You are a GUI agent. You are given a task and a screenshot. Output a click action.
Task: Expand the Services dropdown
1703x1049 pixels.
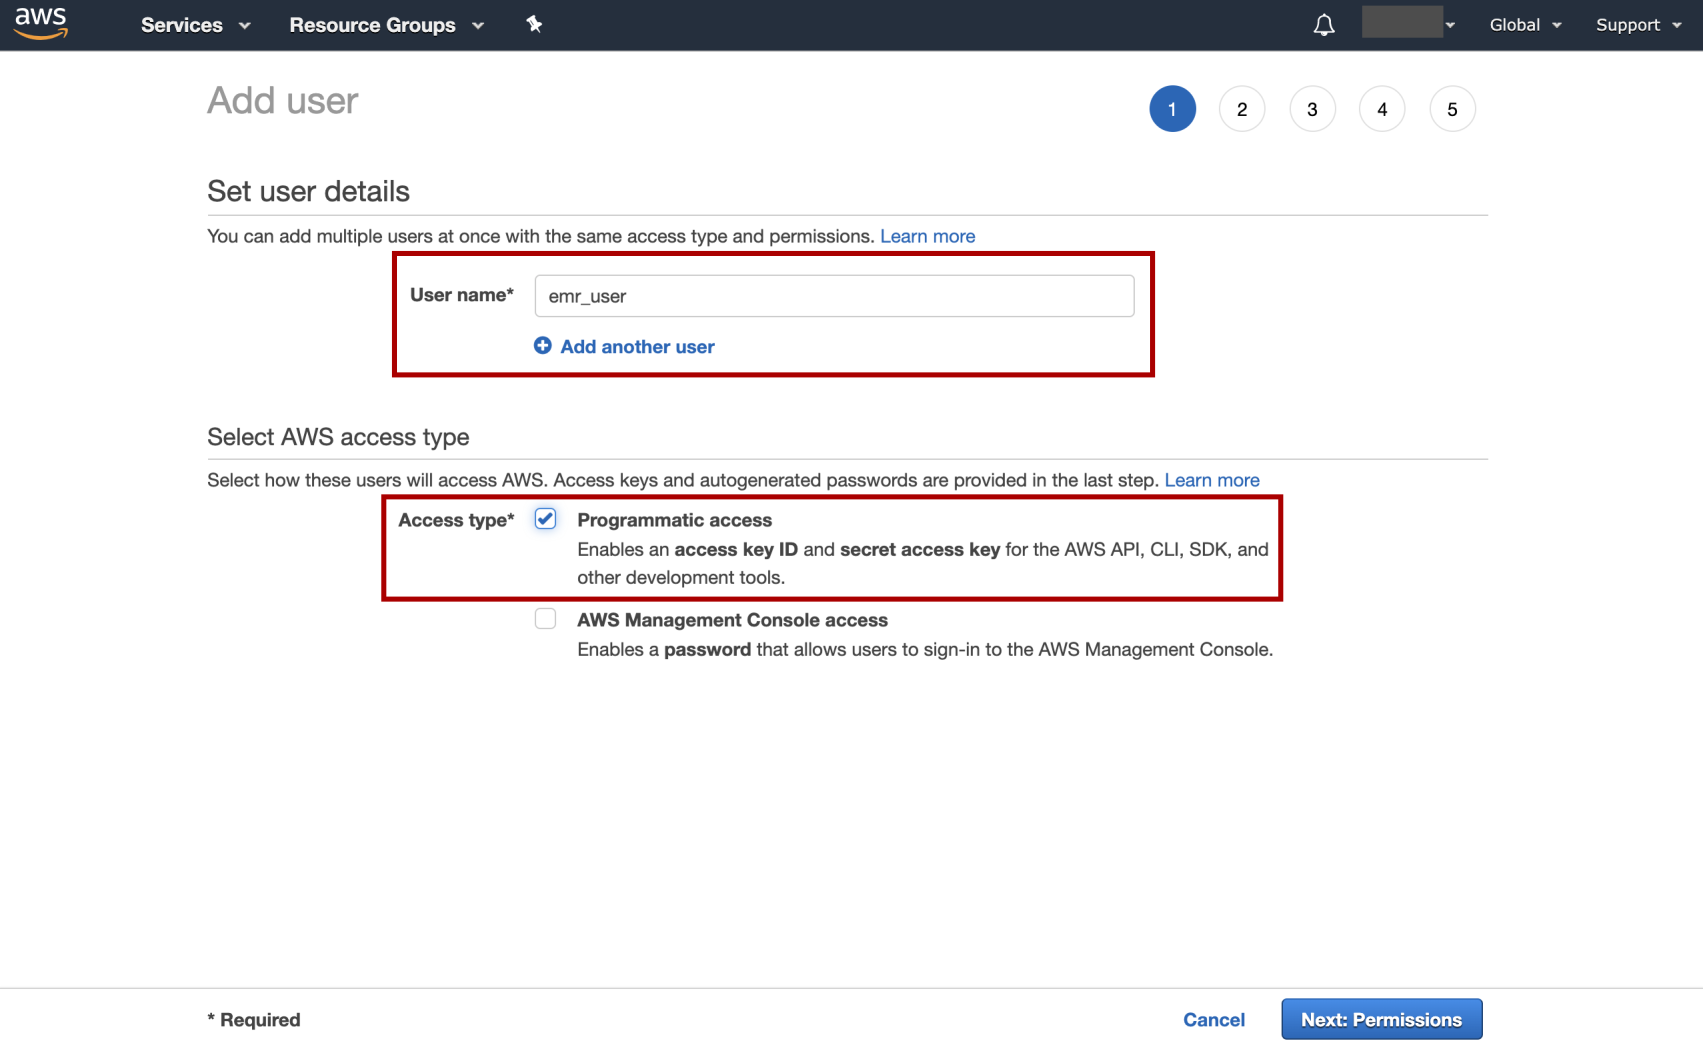click(x=195, y=25)
